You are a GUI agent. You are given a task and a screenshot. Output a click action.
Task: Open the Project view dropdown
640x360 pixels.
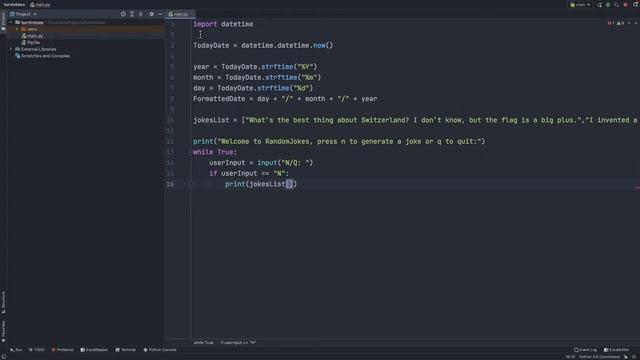tap(23, 14)
